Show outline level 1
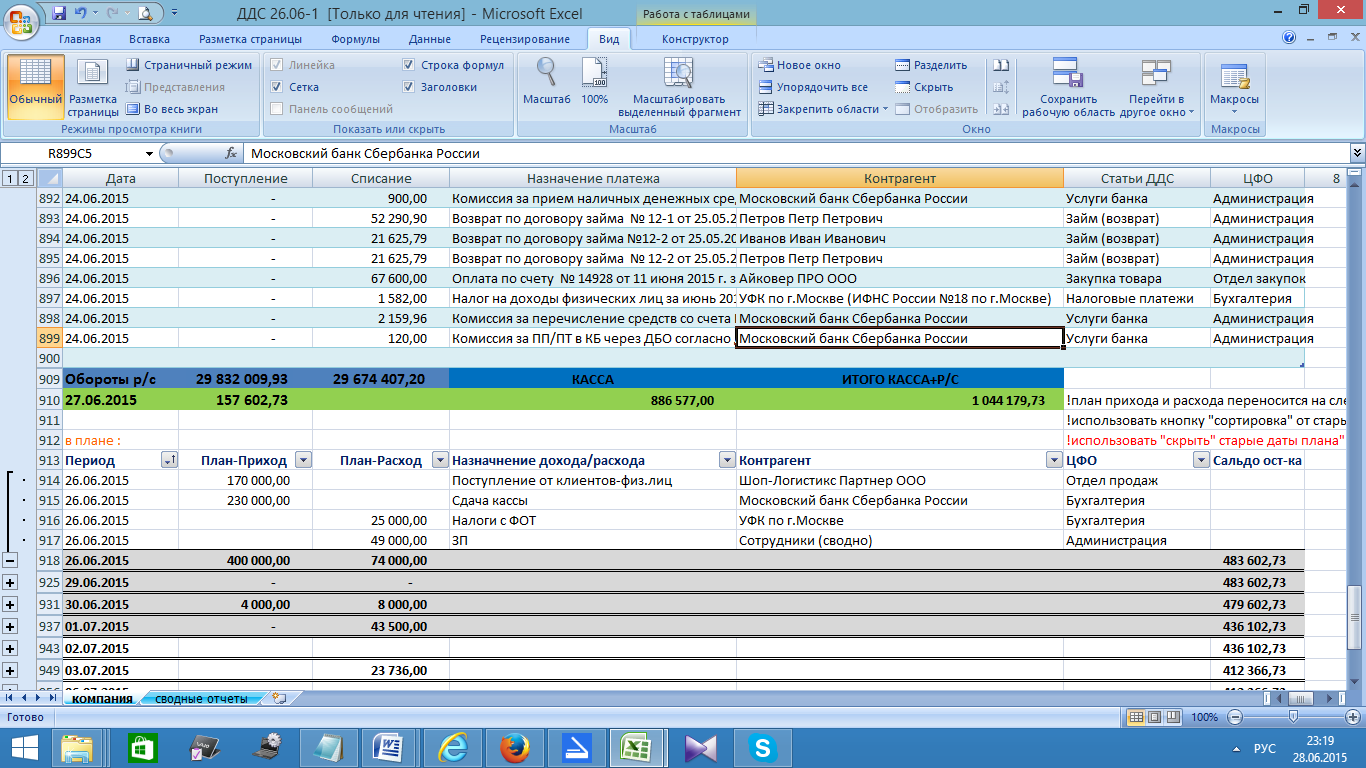The width and height of the screenshot is (1366, 768). (x=9, y=179)
